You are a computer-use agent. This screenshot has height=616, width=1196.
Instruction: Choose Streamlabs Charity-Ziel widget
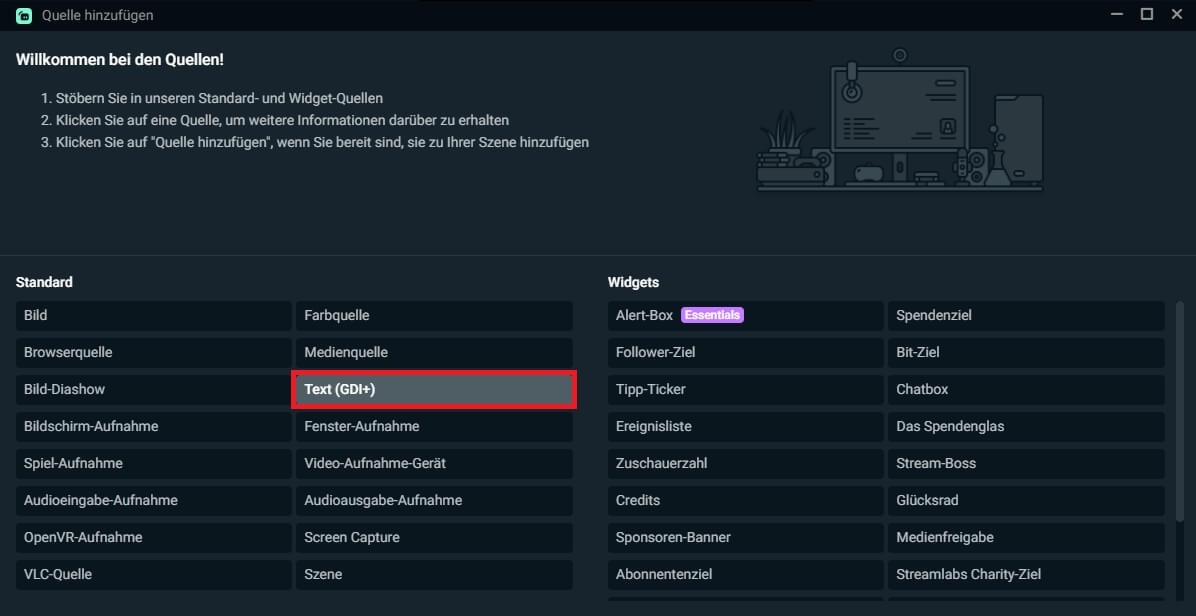pos(1025,575)
